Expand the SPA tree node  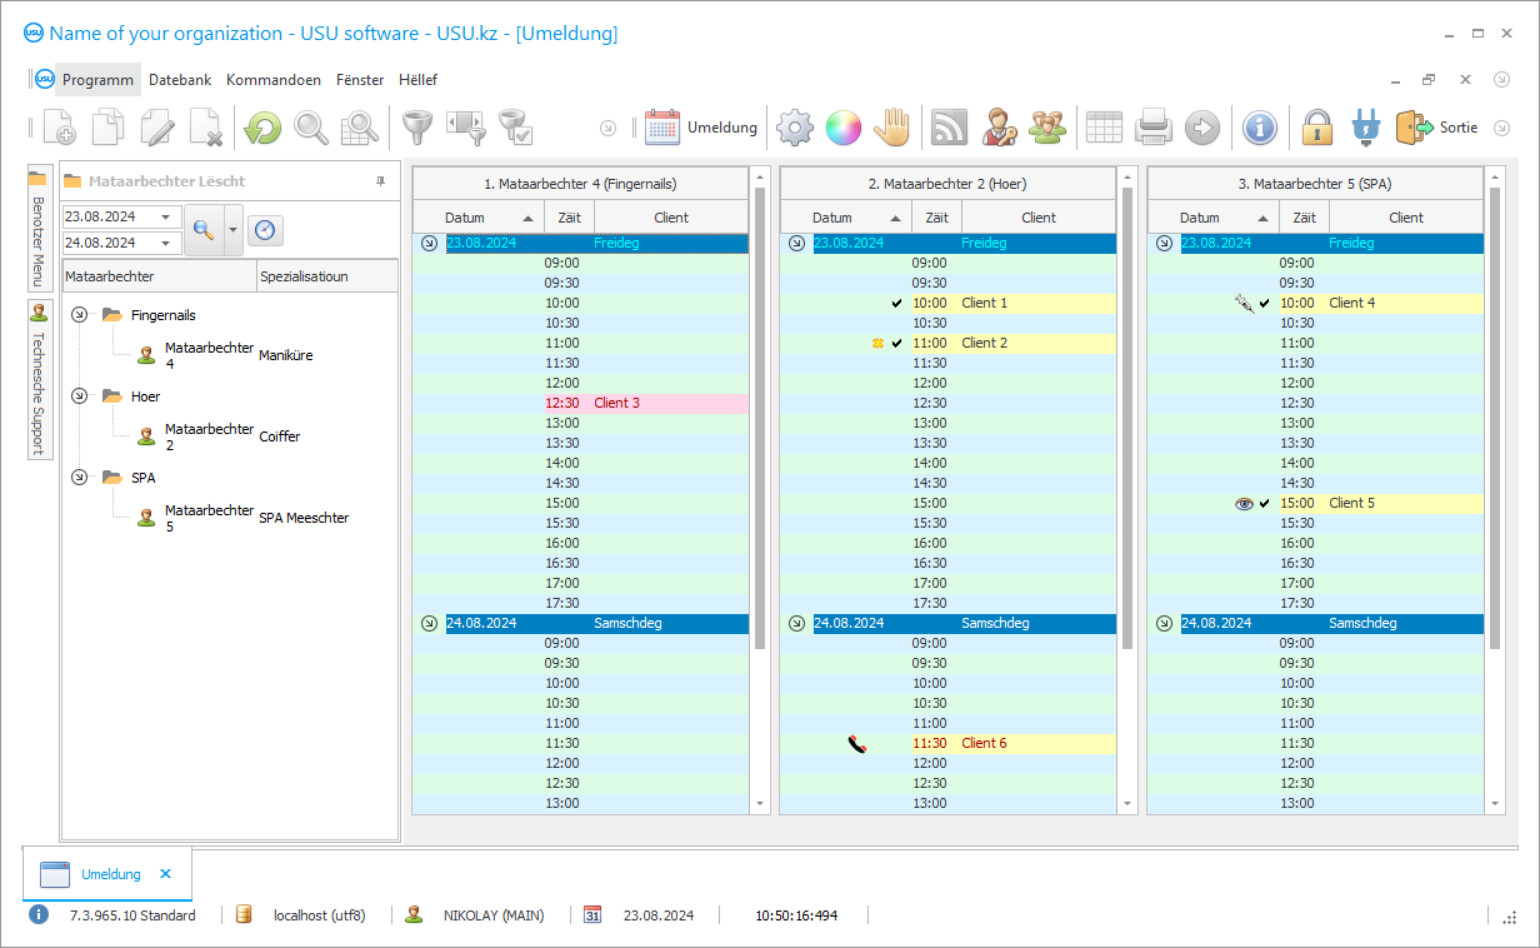pos(79,477)
